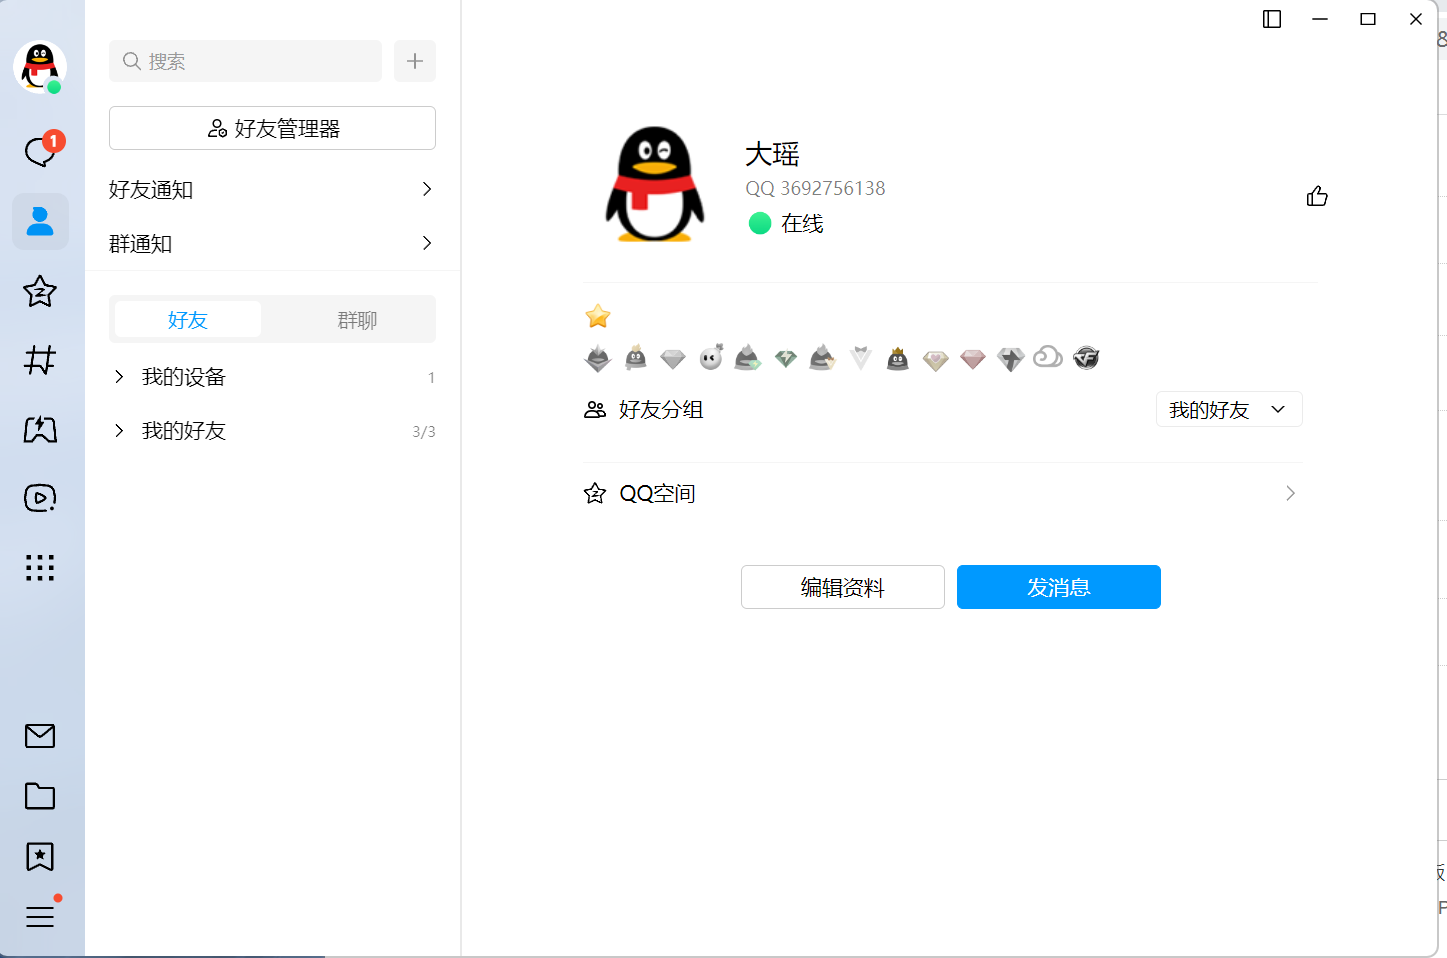Open 好友管理器 friend manager
1447x958 pixels.
(272, 128)
